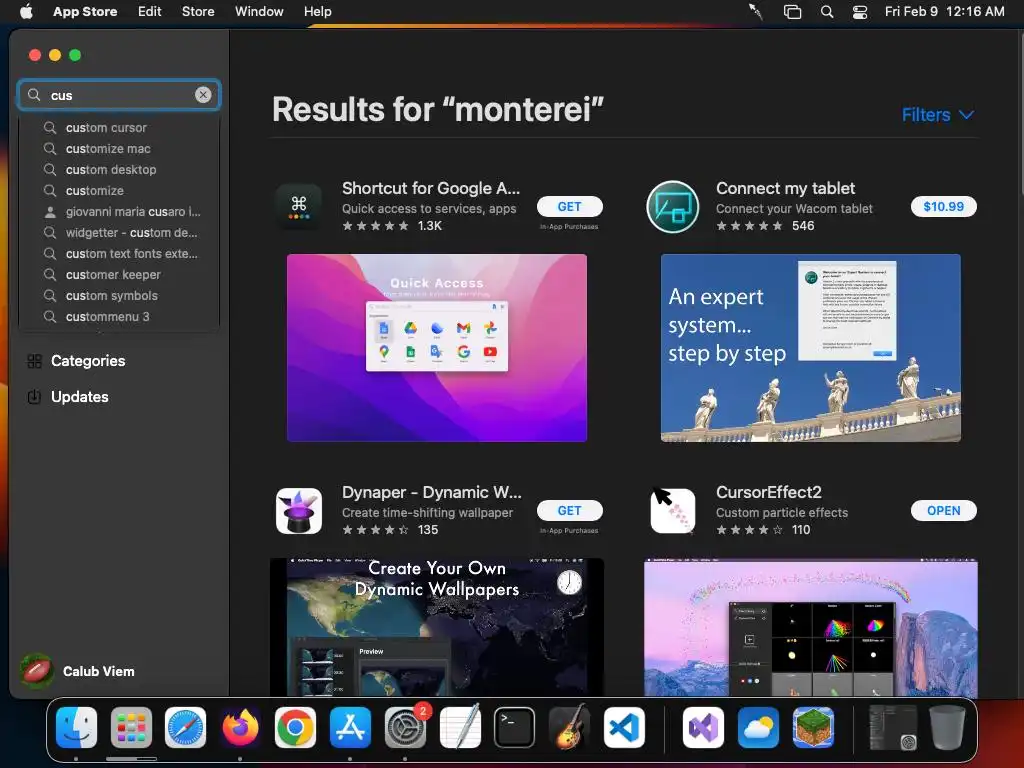The image size is (1024, 768).
Task: Open the Dynaper magic hat app icon
Action: (x=298, y=511)
